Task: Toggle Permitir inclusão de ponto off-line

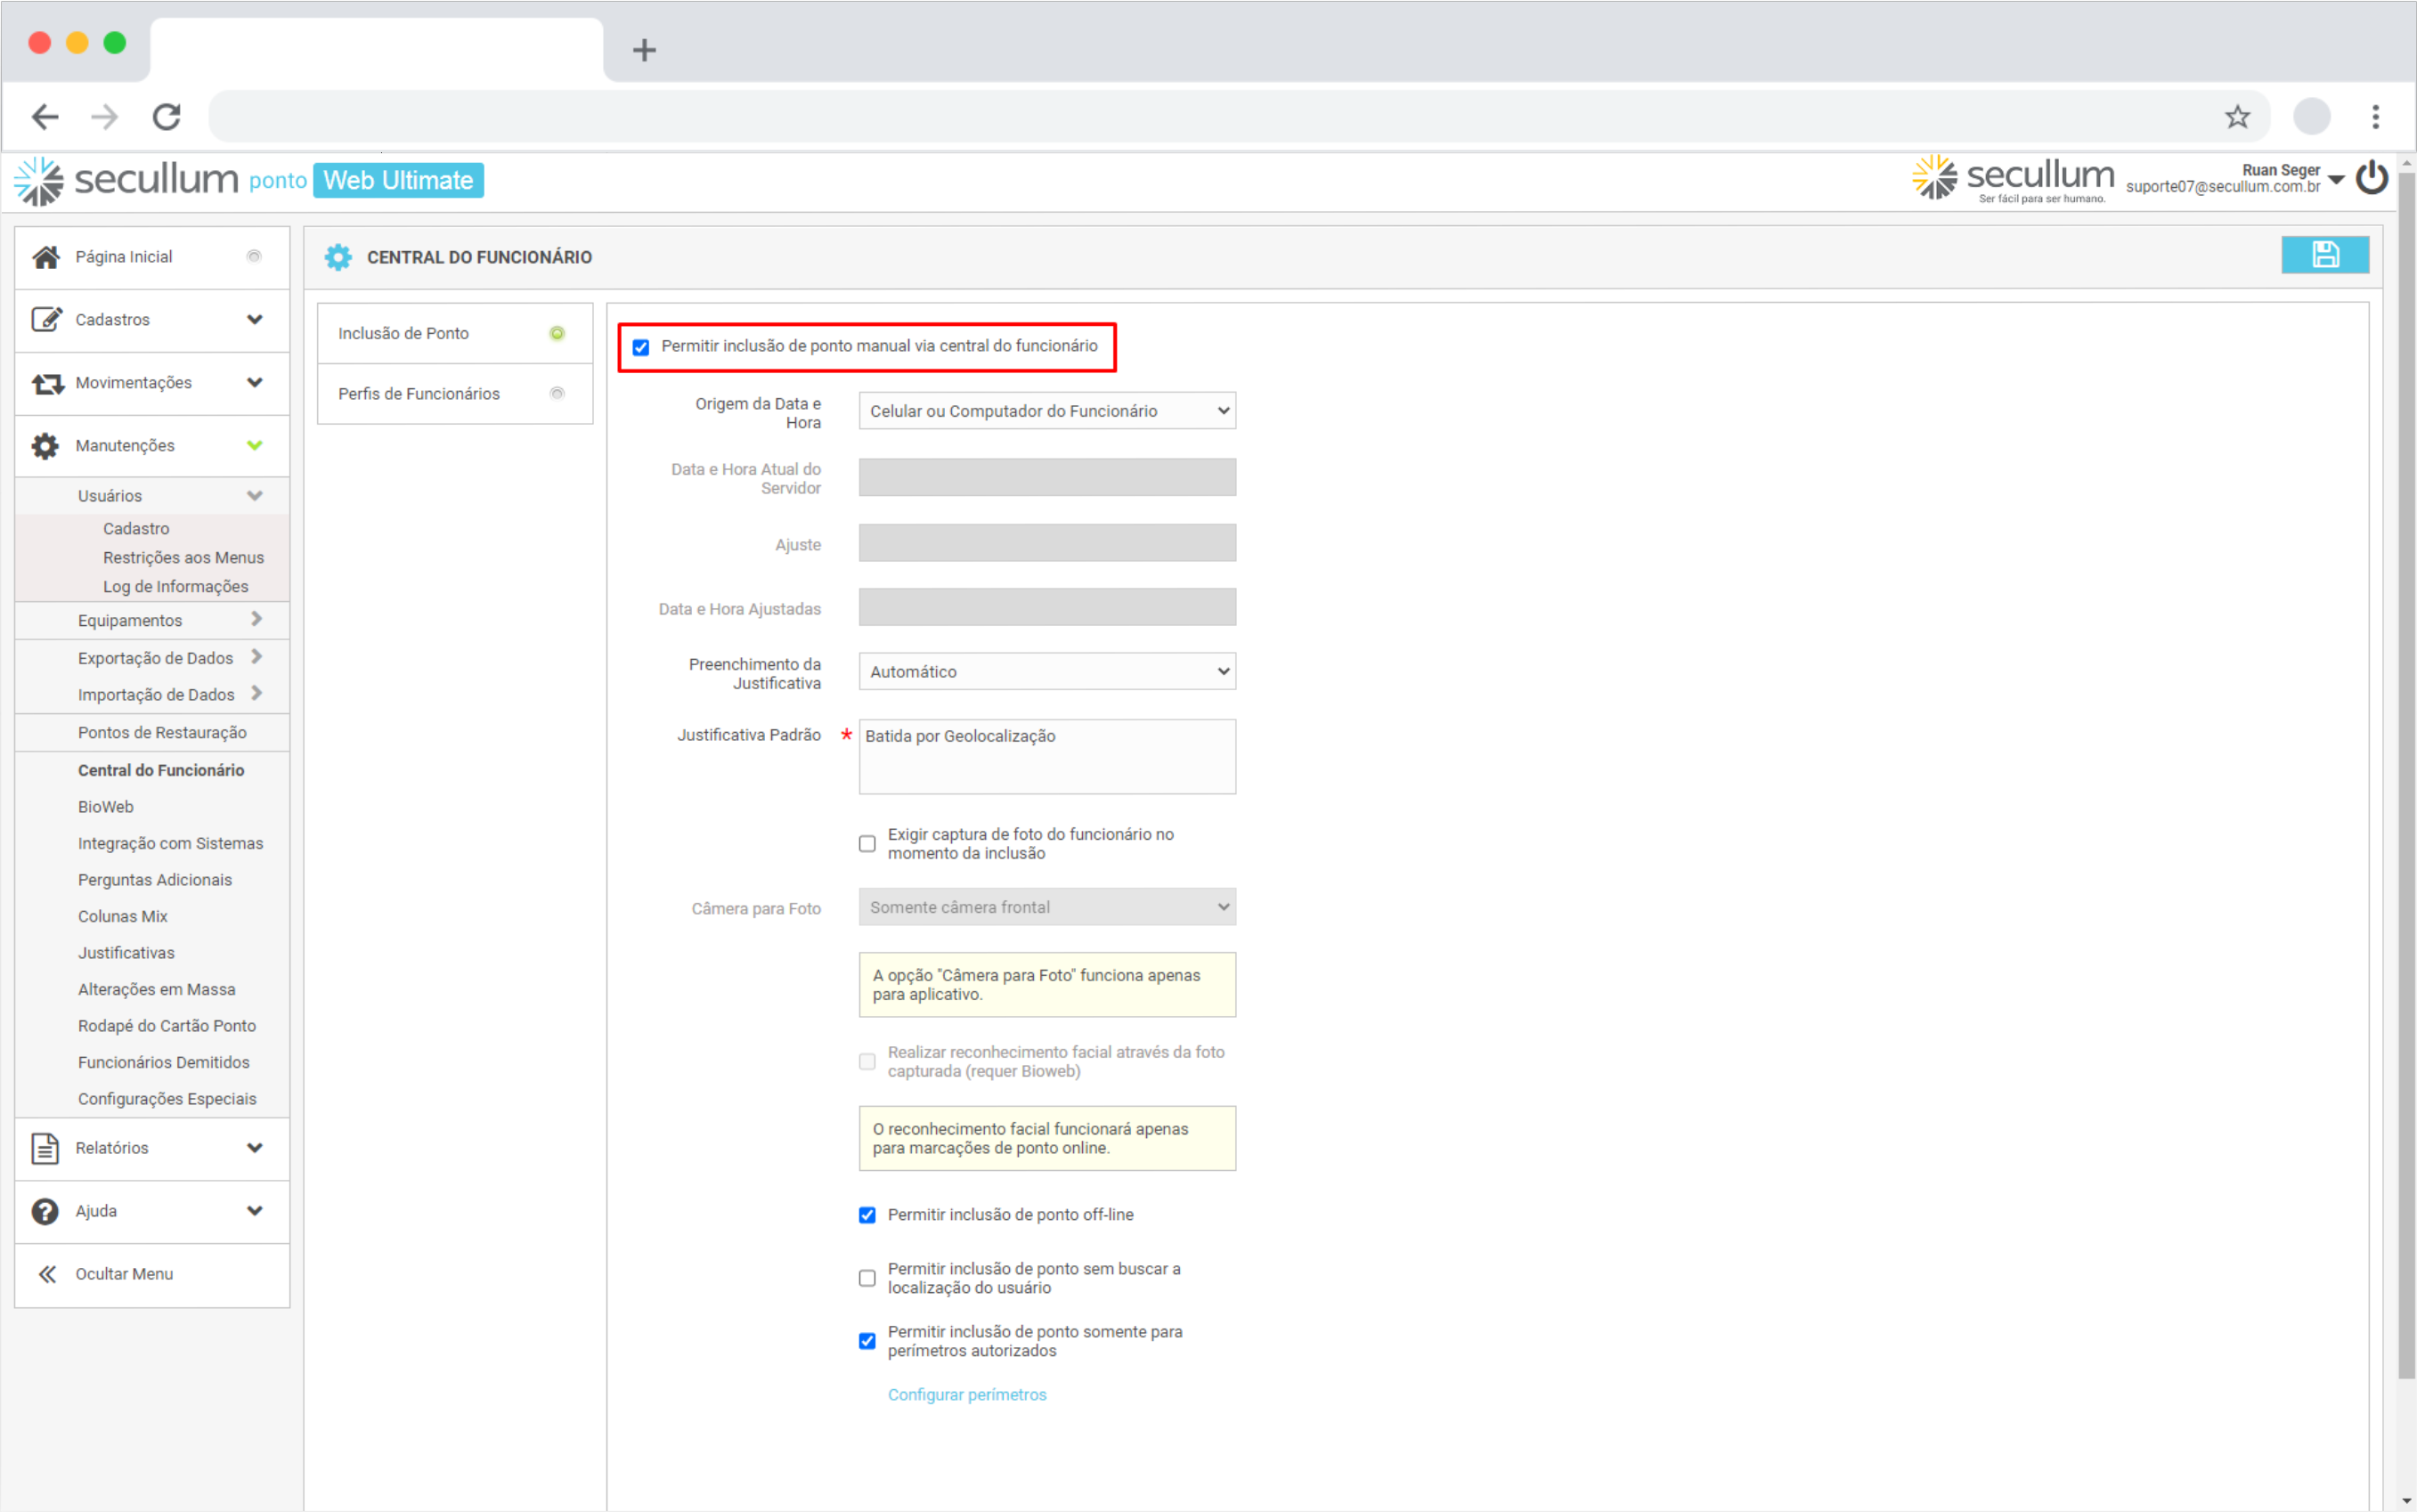Action: coord(867,1215)
